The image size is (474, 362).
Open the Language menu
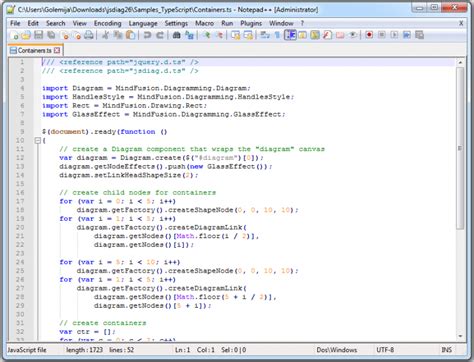click(x=143, y=23)
